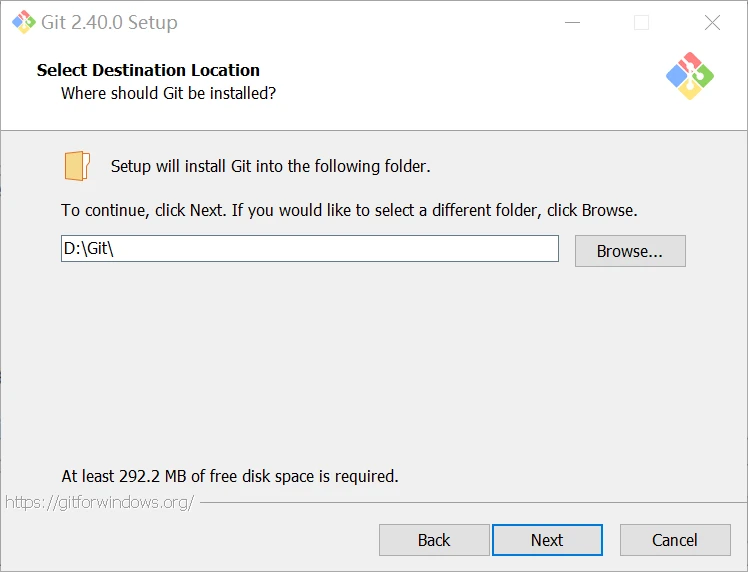748x572 pixels.
Task: Click the horizontal line beside the gitforwindows link
Action: [470, 502]
